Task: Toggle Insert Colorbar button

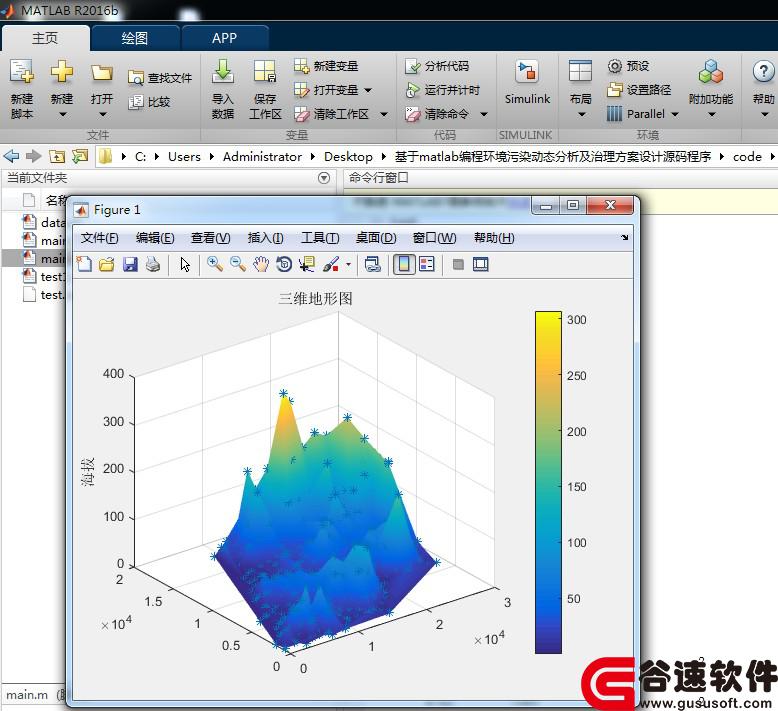Action: (404, 264)
